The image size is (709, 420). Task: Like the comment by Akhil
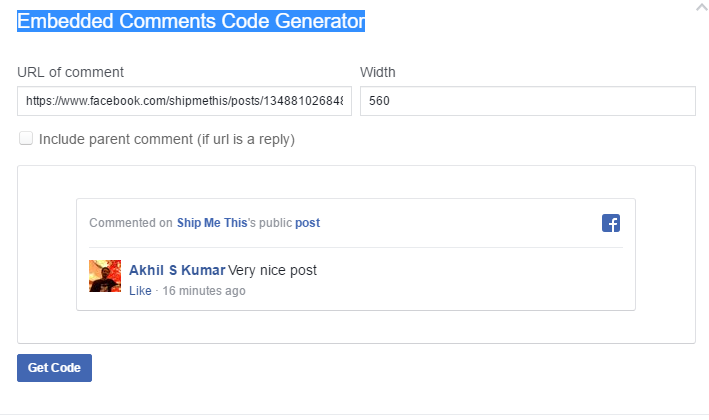tap(140, 291)
